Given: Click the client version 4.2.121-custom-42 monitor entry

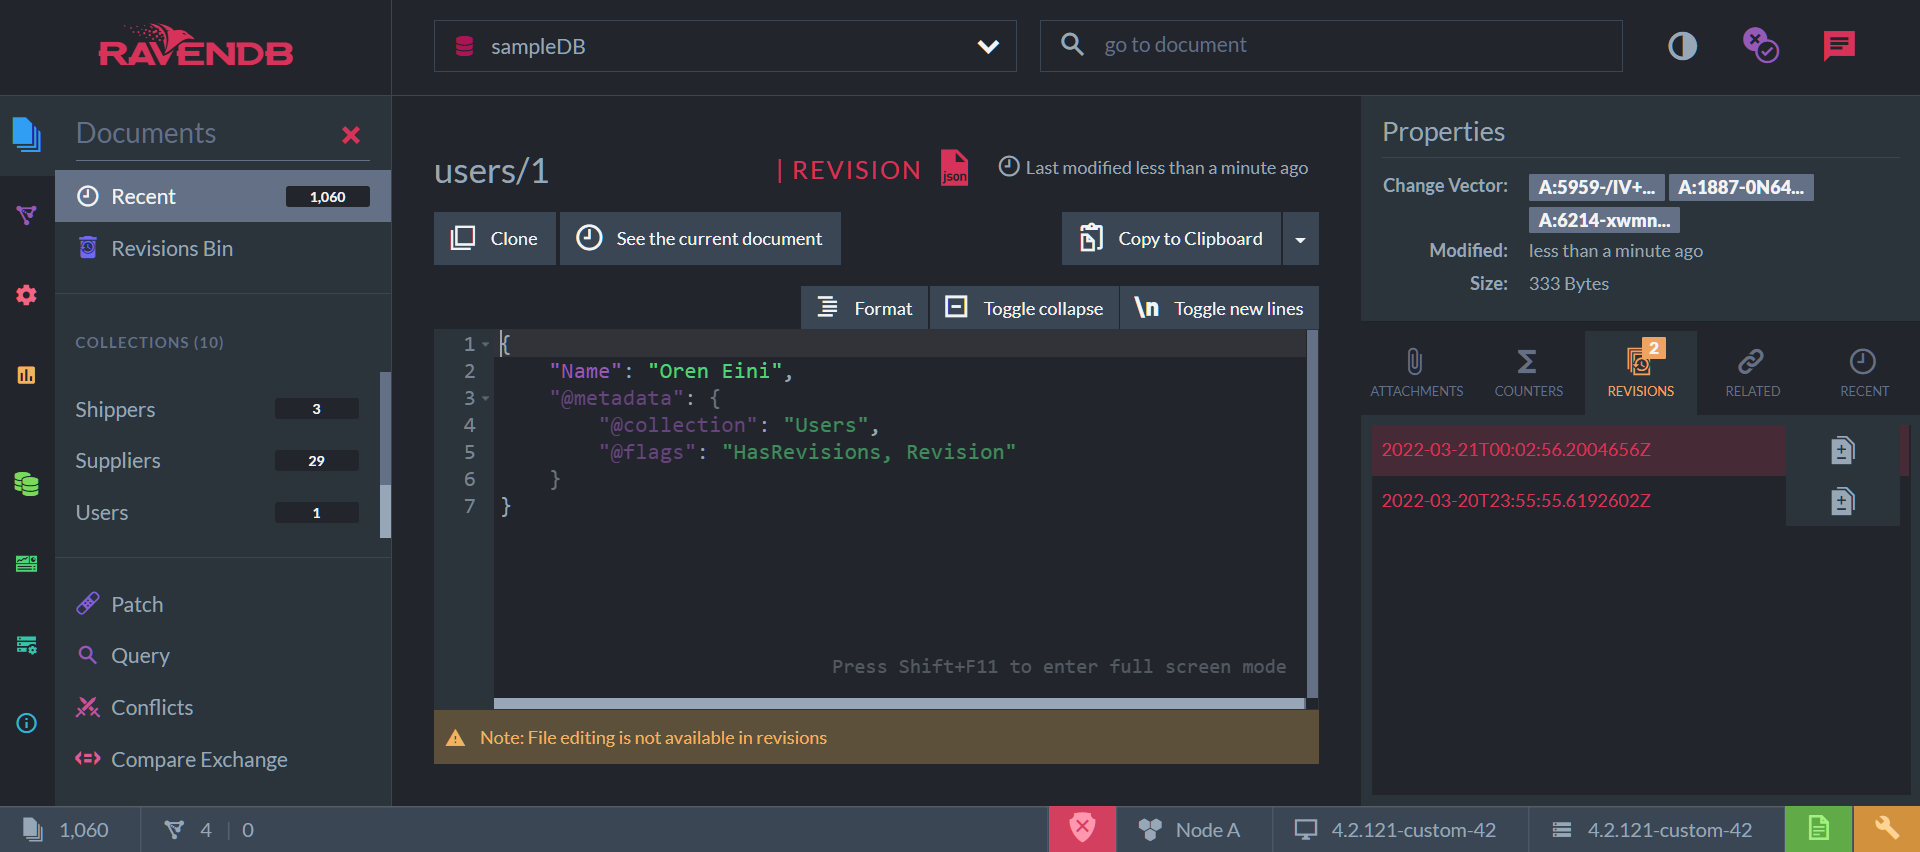Looking at the screenshot, I should click(x=1396, y=830).
